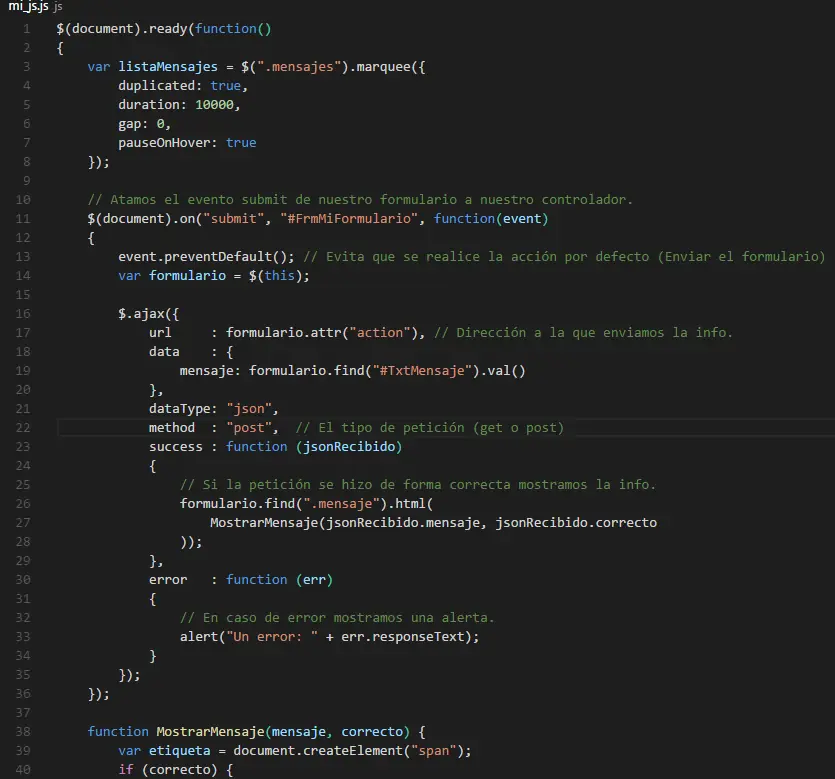Click event.preventDefault() call

coord(206,257)
